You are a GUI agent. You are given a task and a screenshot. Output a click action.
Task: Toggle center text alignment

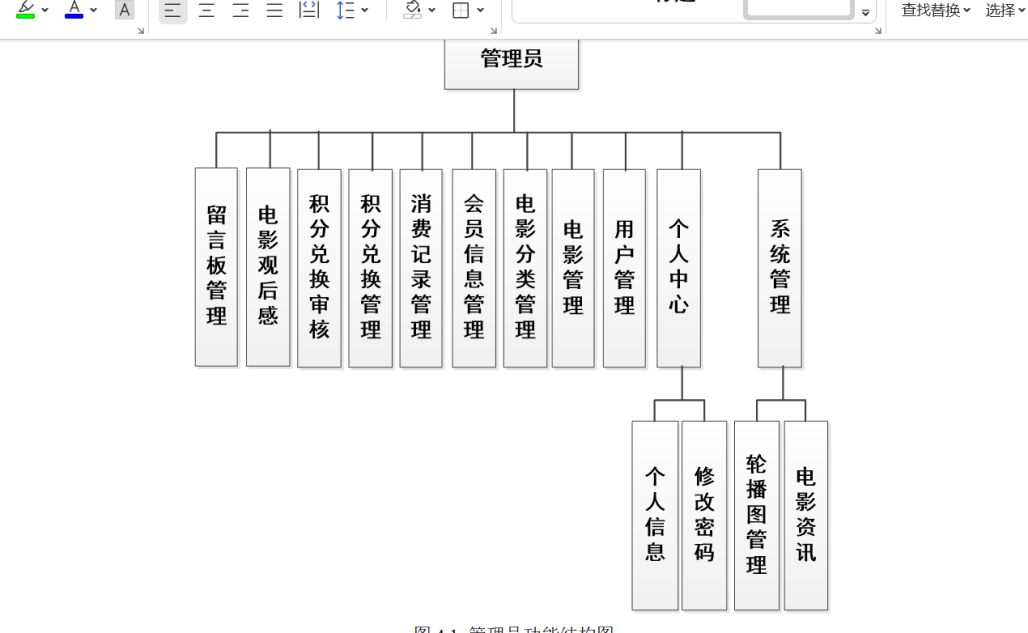click(x=207, y=10)
